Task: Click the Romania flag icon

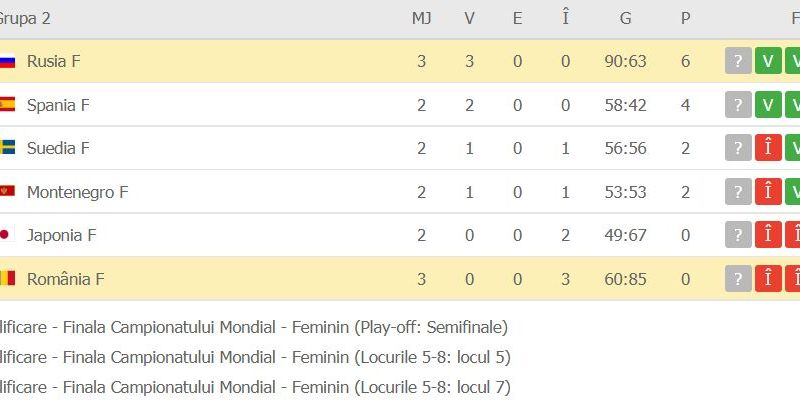Action: 7,279
